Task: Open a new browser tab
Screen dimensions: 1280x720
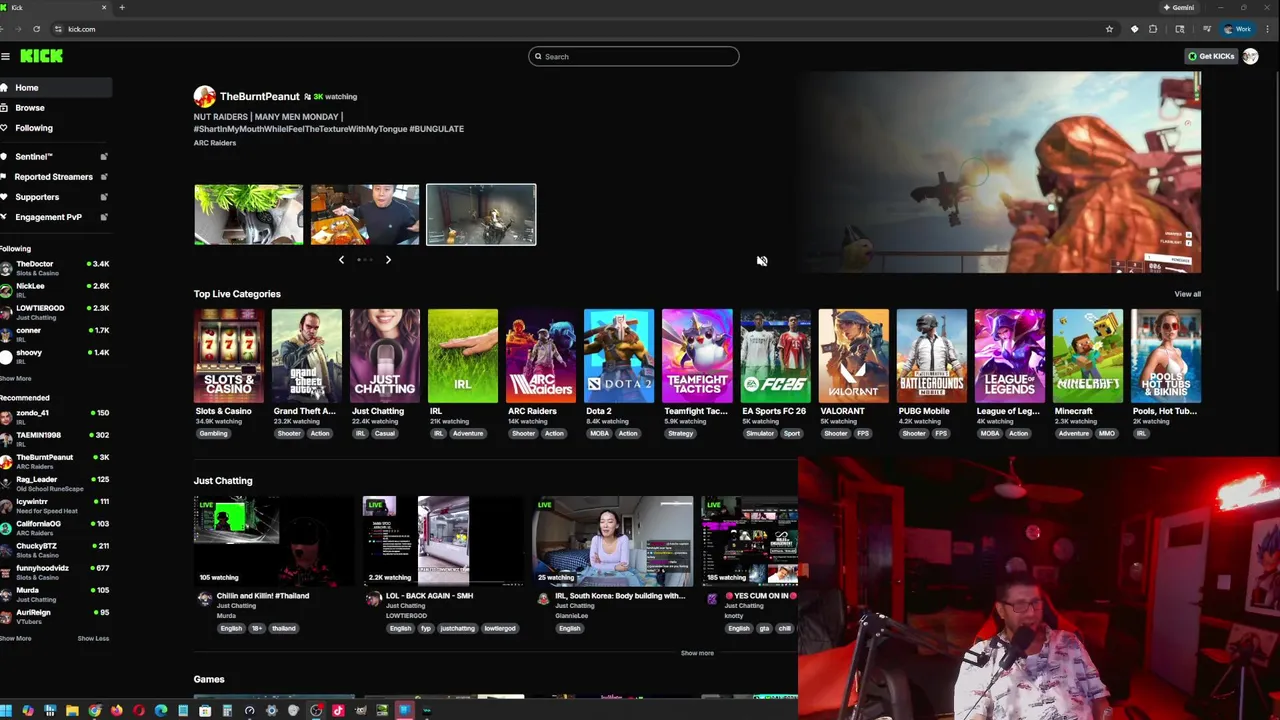Action: pyautogui.click(x=122, y=7)
